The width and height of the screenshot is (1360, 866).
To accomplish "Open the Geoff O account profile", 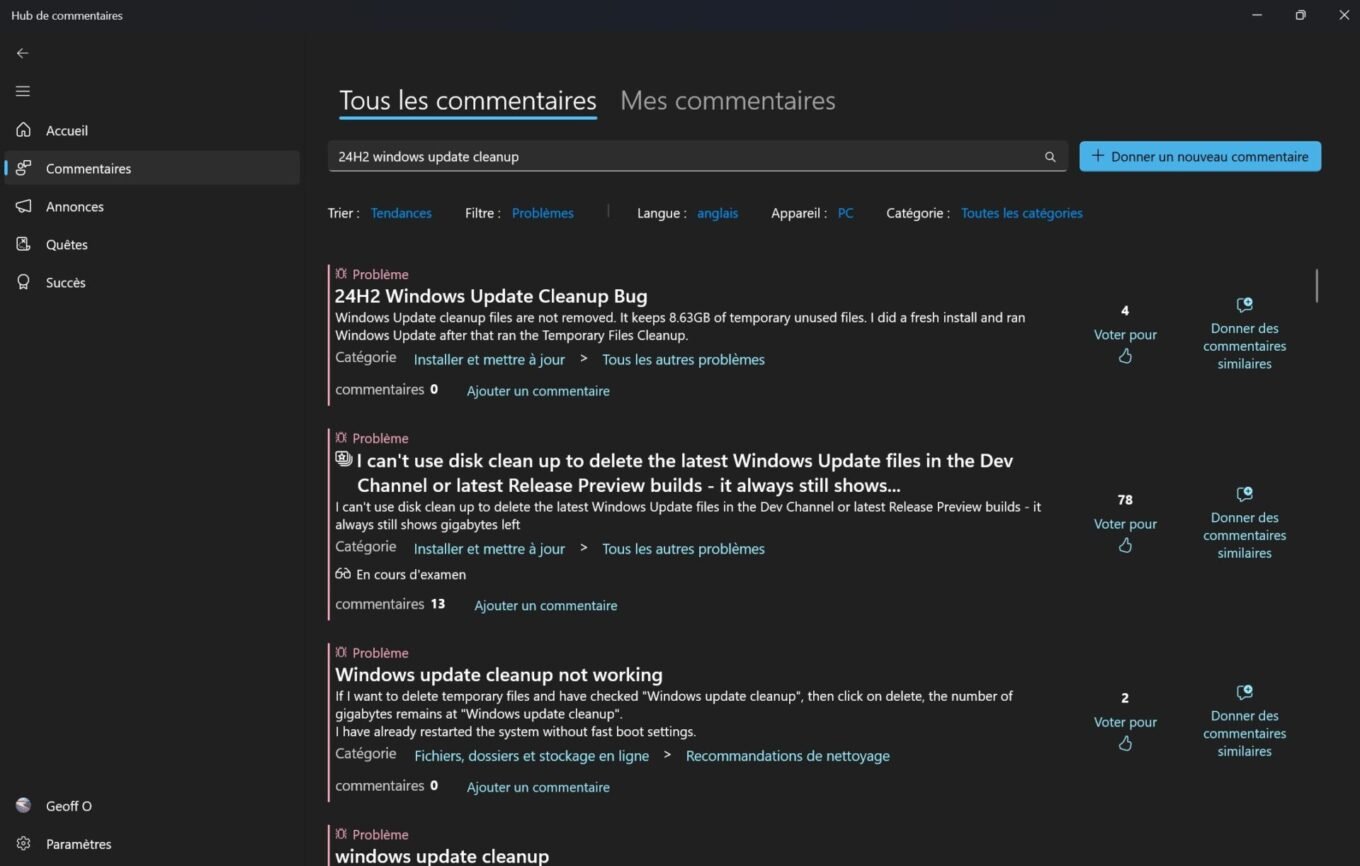I will click(x=152, y=806).
